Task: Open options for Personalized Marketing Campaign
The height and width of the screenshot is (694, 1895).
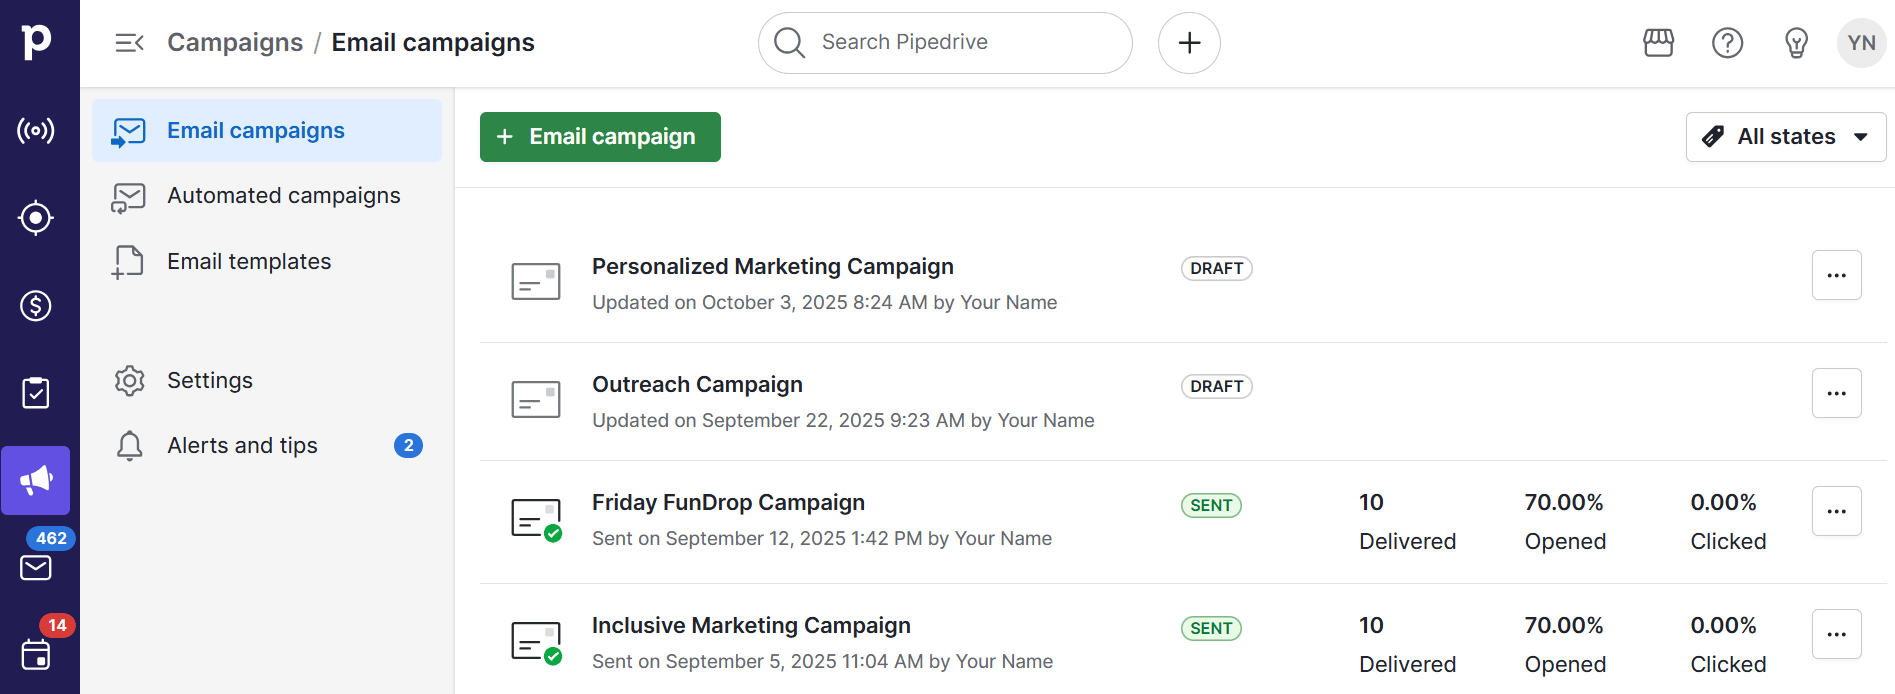Action: click(1836, 275)
